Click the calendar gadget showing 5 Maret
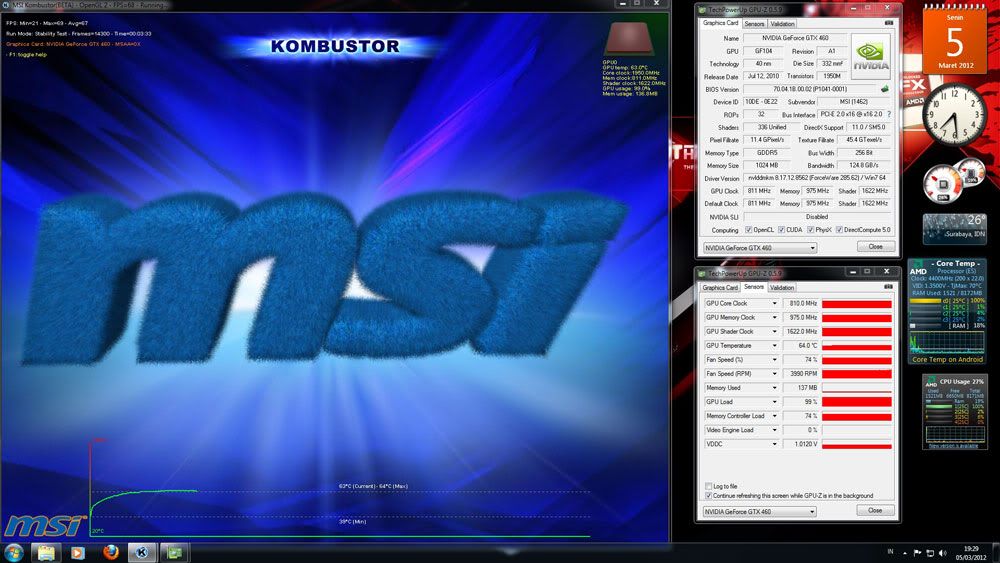 pyautogui.click(x=955, y=38)
